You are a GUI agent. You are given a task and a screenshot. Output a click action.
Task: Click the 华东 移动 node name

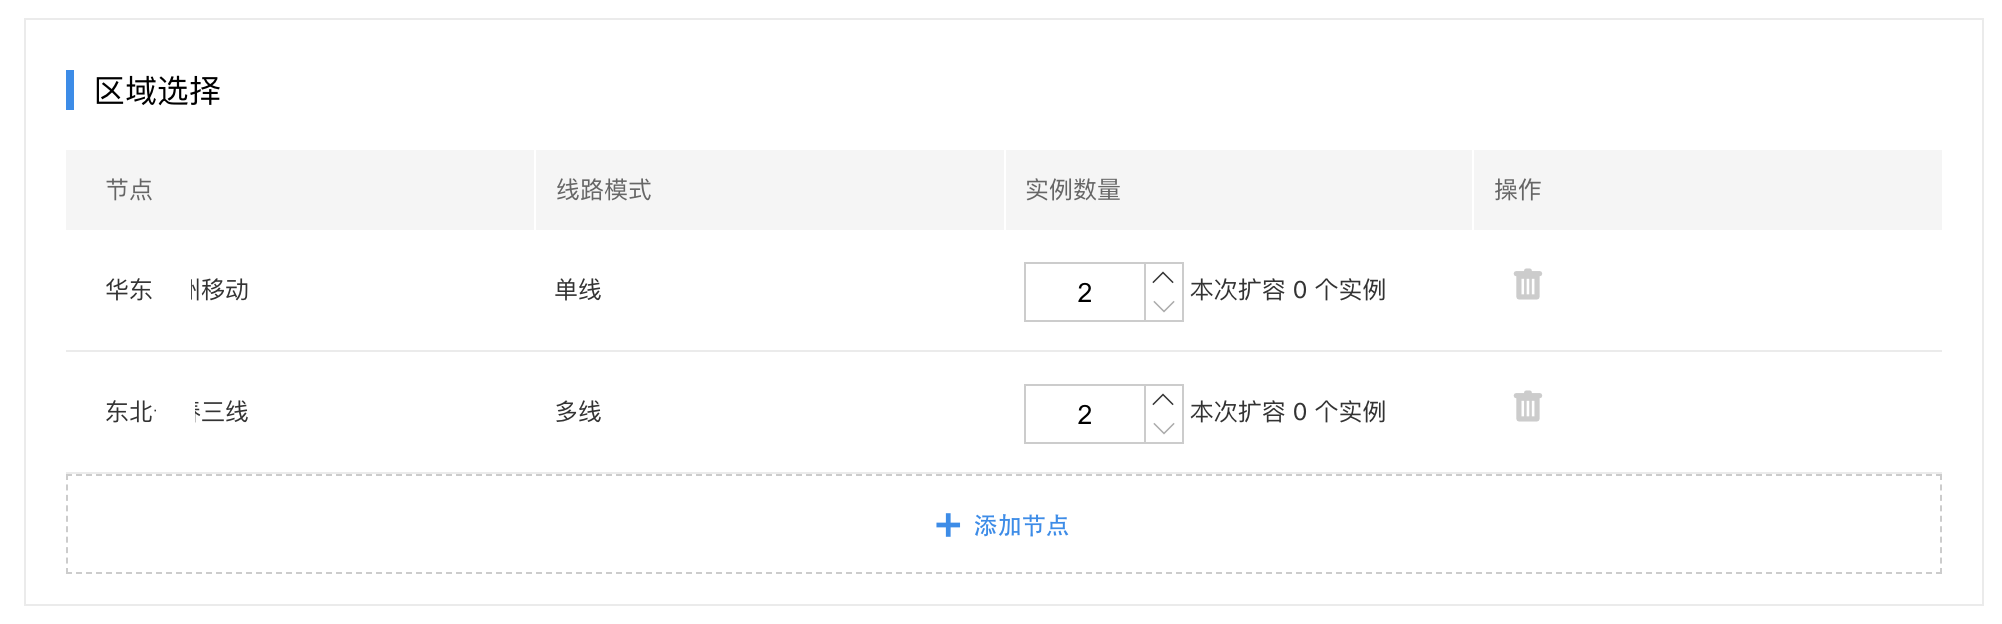pos(177,290)
